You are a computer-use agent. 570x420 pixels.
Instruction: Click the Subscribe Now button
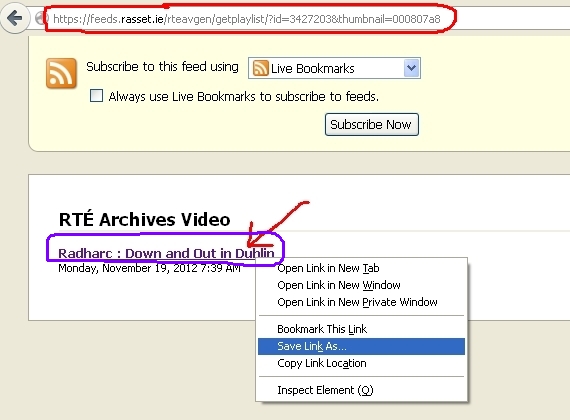[x=372, y=125]
